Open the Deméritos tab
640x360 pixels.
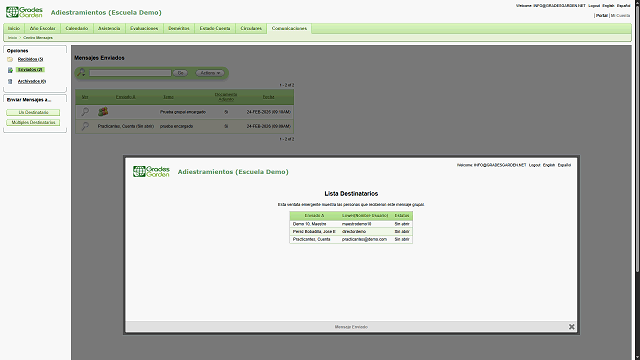point(179,29)
